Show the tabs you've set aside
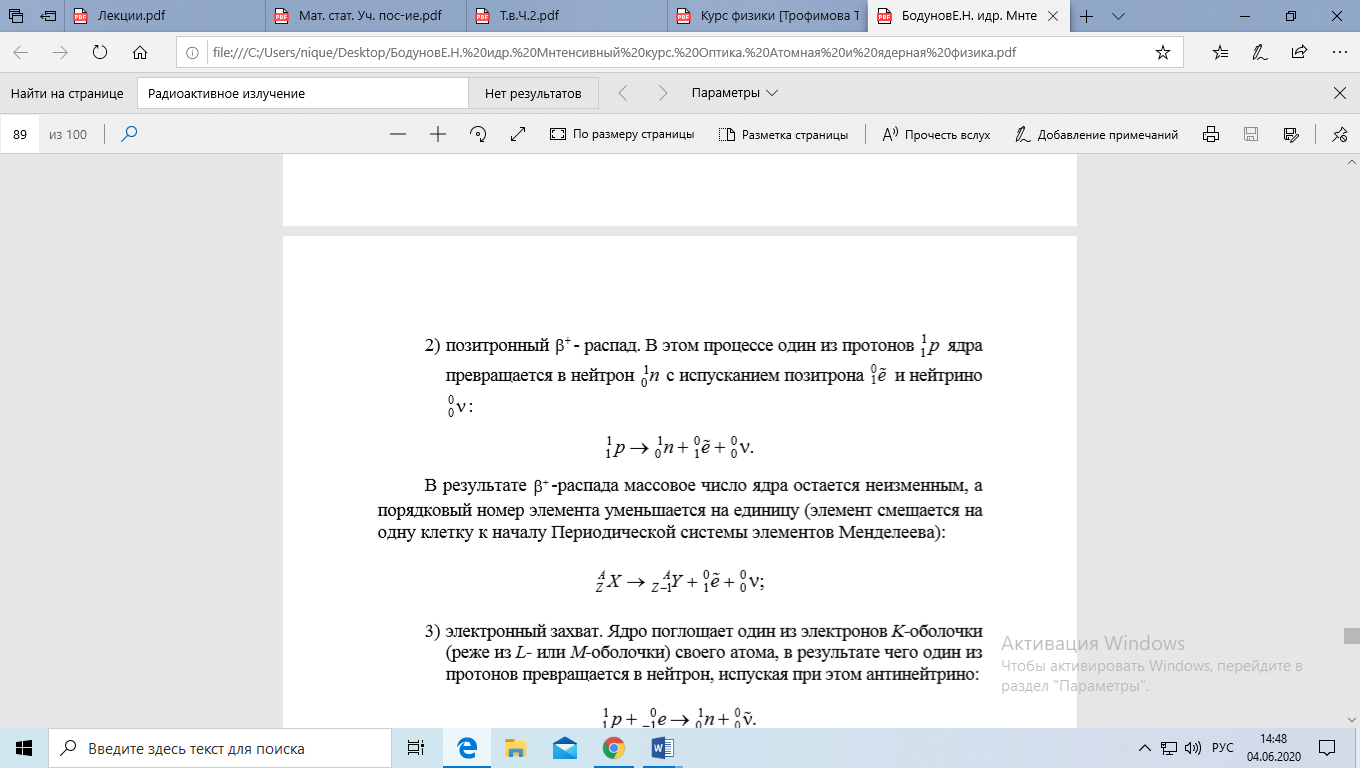The width and height of the screenshot is (1360, 768). tap(16, 16)
